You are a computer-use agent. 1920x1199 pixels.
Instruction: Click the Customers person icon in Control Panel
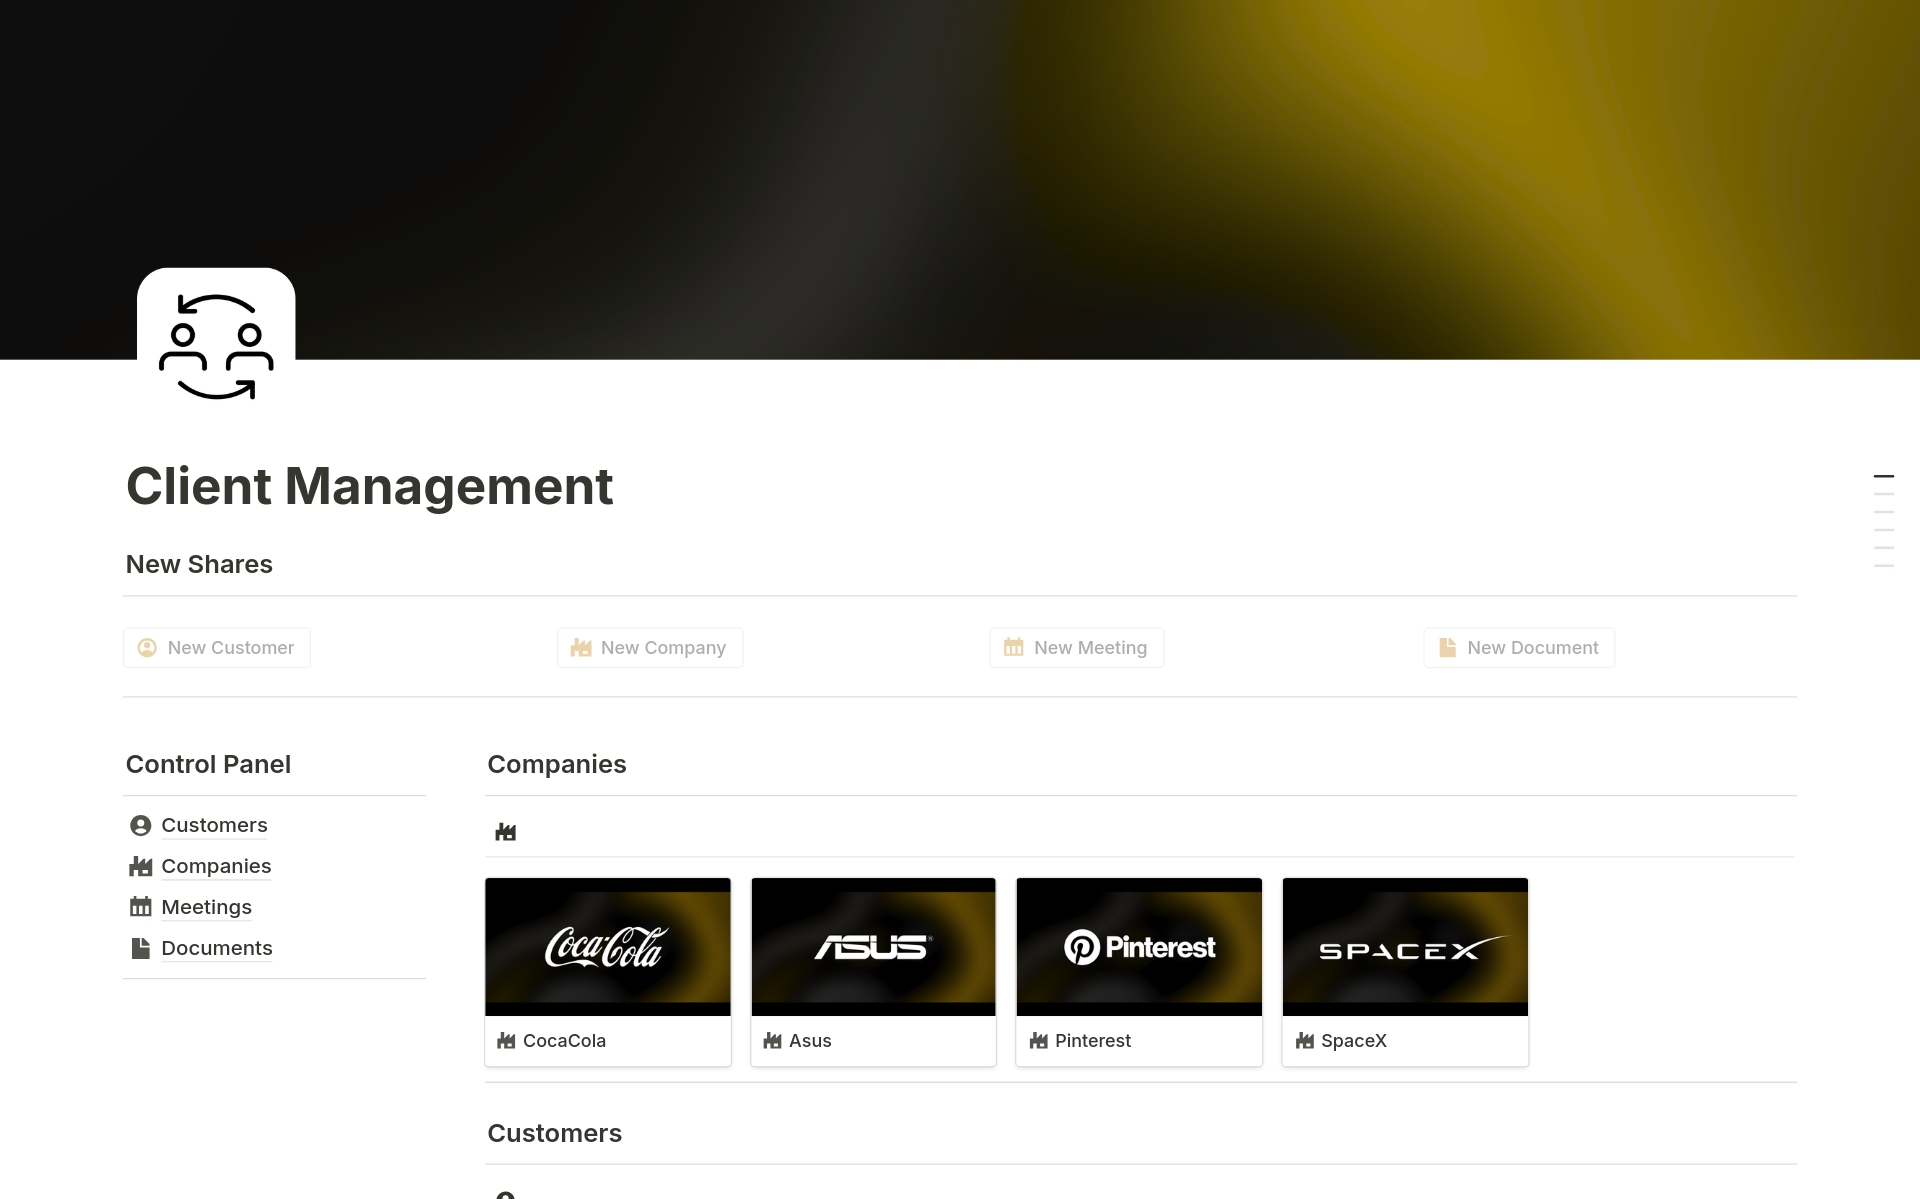(140, 825)
